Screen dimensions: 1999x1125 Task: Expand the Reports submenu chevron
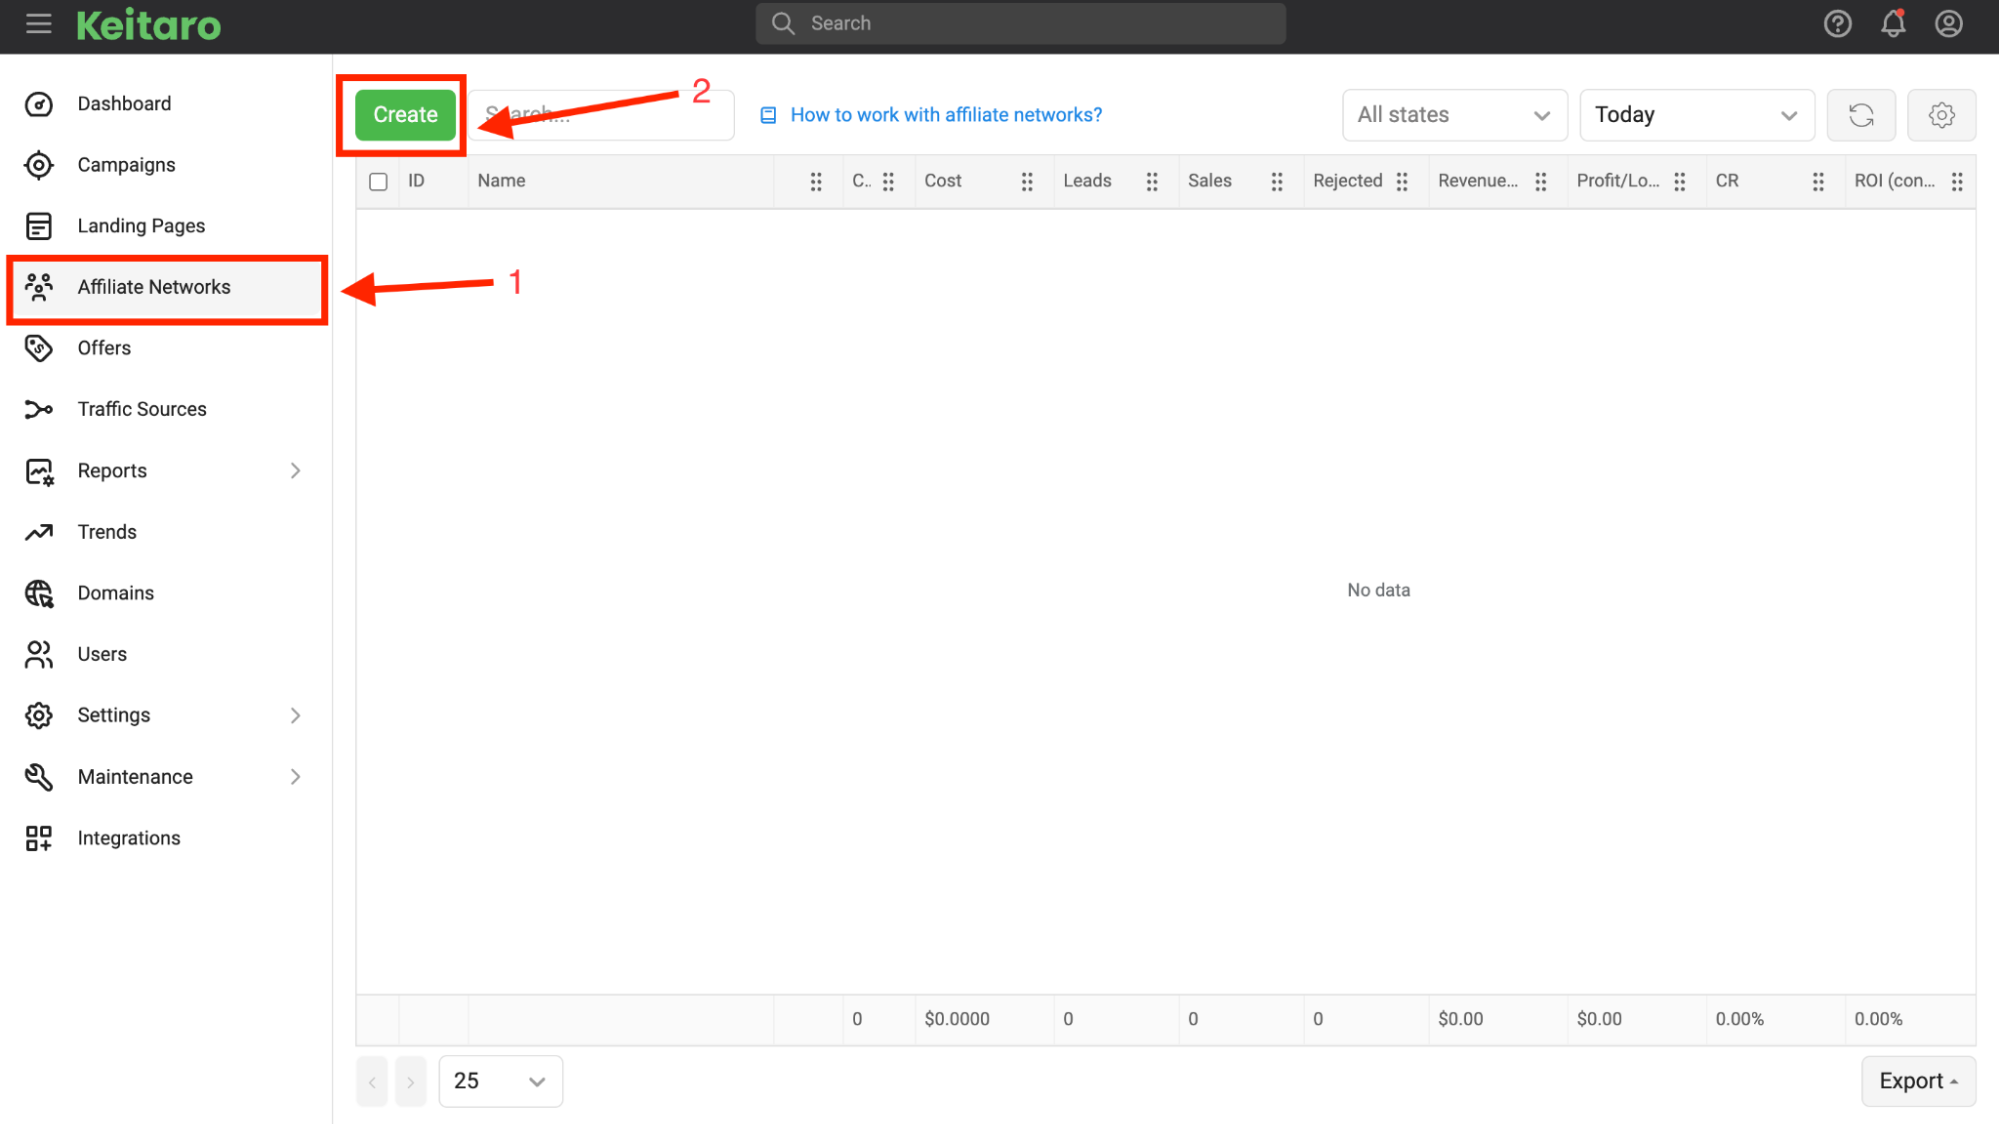295,470
